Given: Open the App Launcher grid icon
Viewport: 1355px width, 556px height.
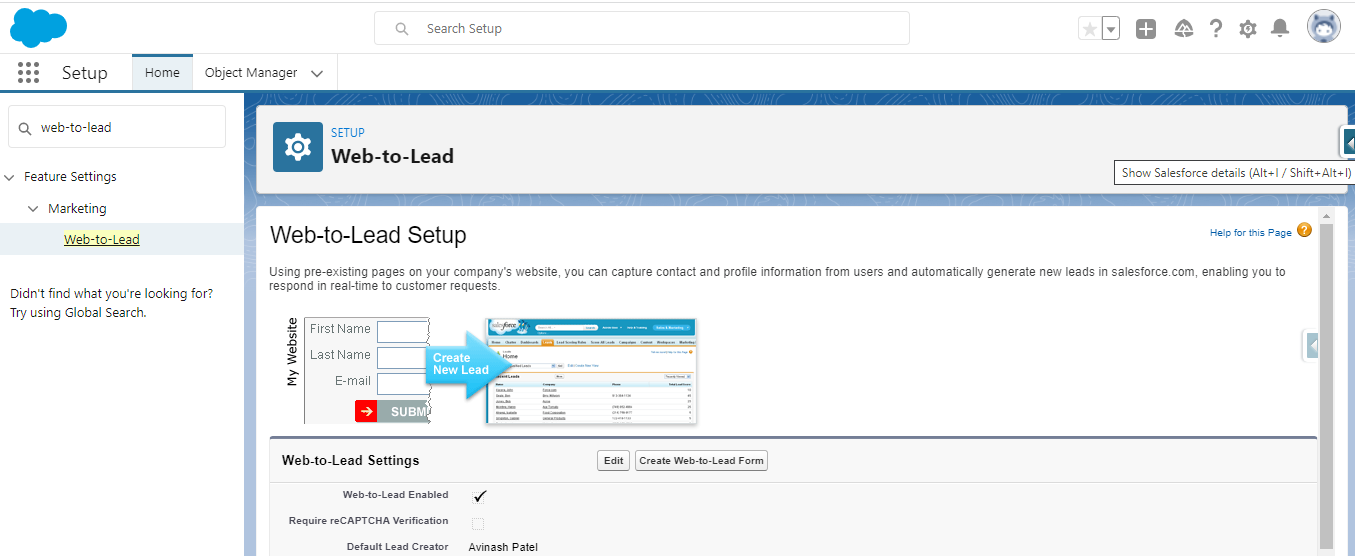Looking at the screenshot, I should 28,73.
